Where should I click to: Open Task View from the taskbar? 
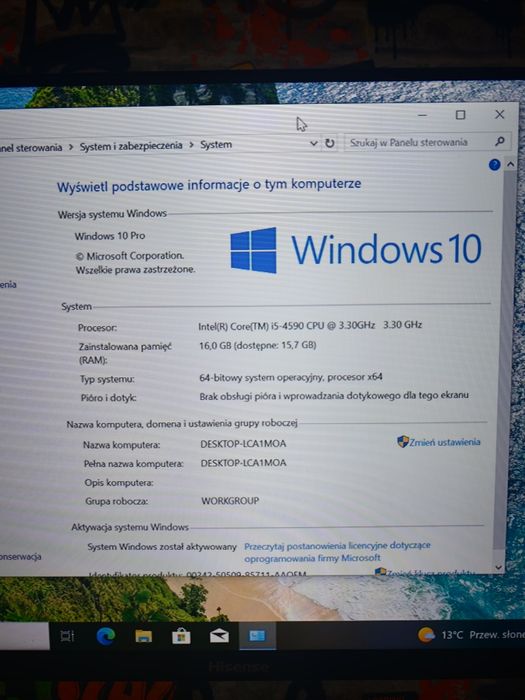point(67,636)
